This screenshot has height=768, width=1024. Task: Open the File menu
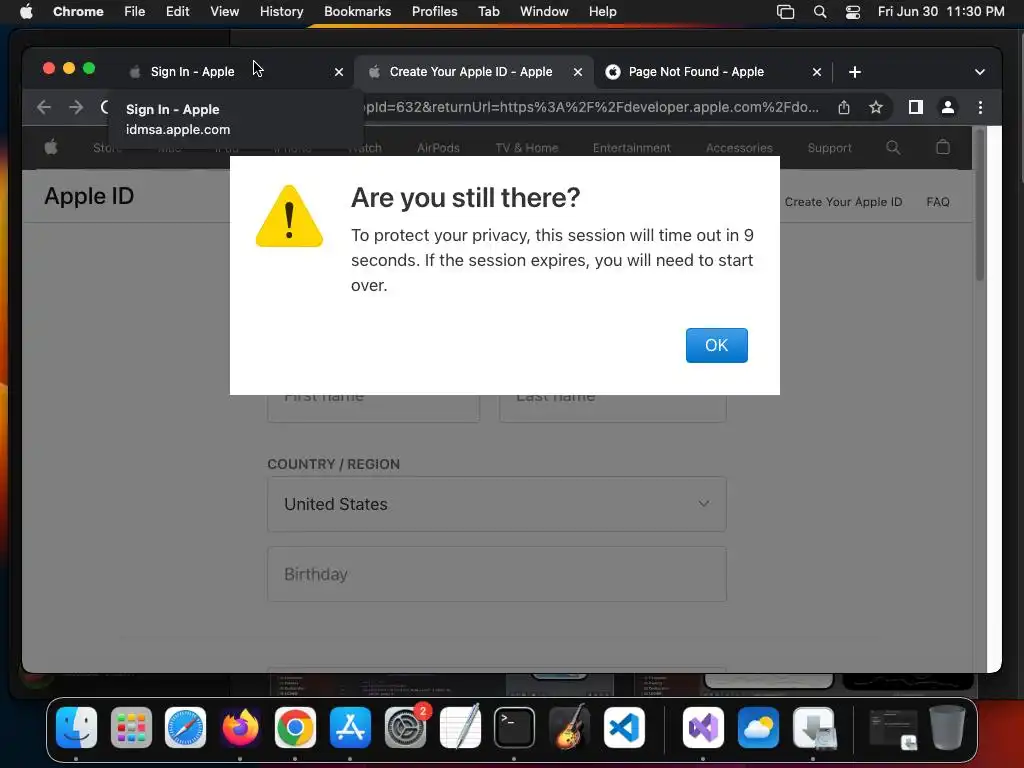[135, 11]
